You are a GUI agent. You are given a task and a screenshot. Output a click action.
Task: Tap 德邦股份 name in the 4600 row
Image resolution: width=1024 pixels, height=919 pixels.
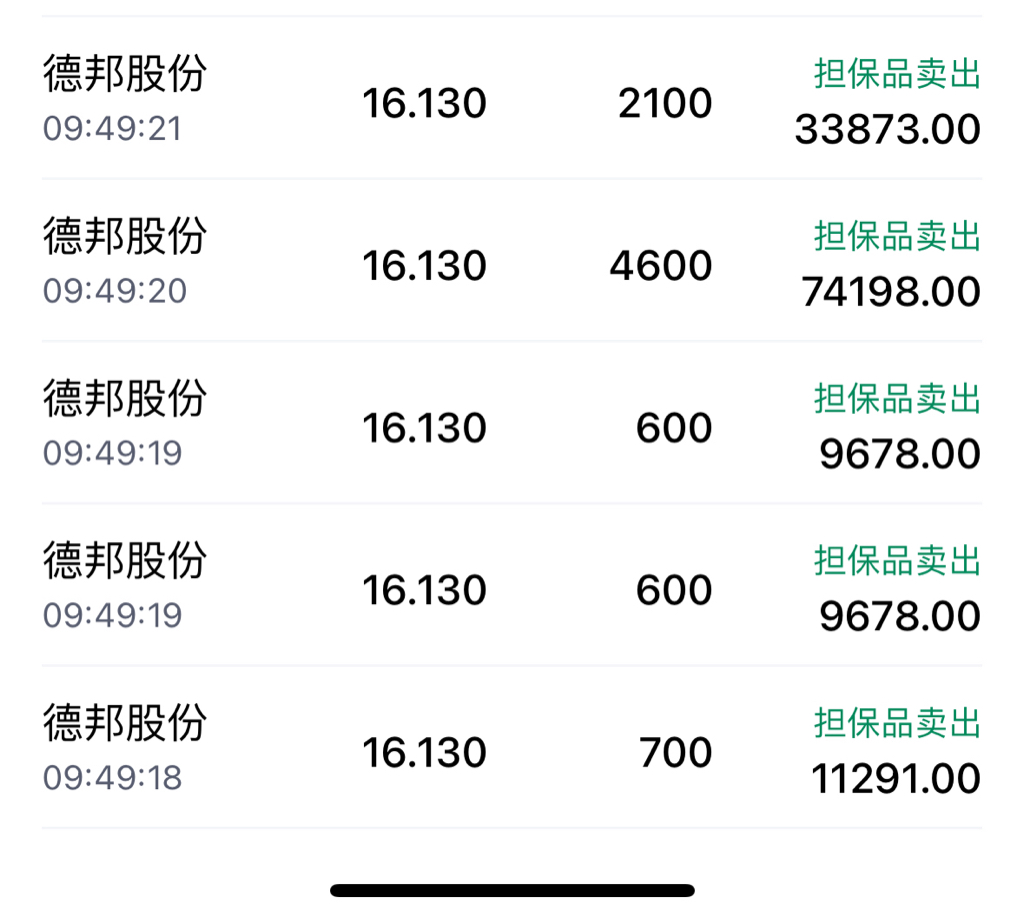tap(125, 236)
